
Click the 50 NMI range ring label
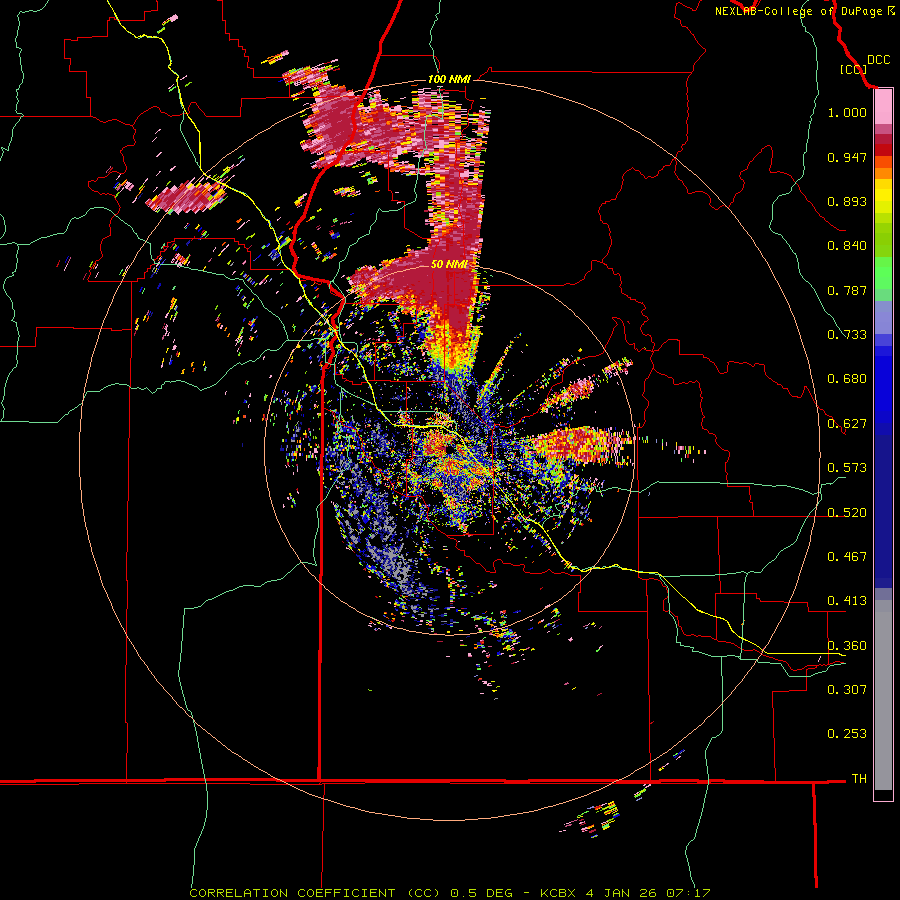(449, 264)
